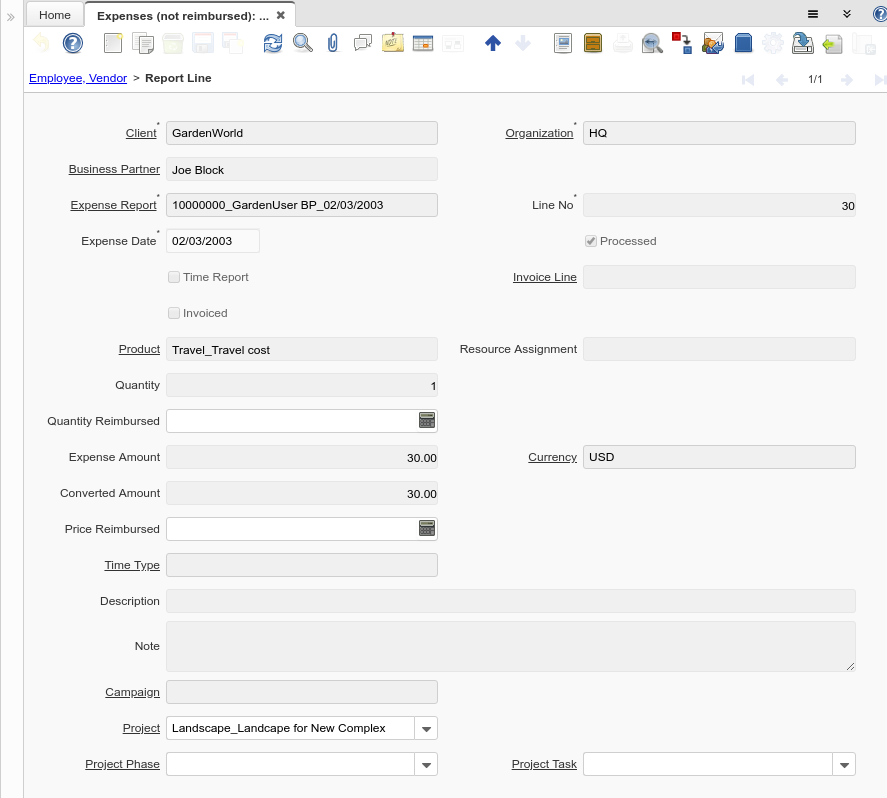Follow the Employee, Vendor breadcrumb link

[77, 78]
